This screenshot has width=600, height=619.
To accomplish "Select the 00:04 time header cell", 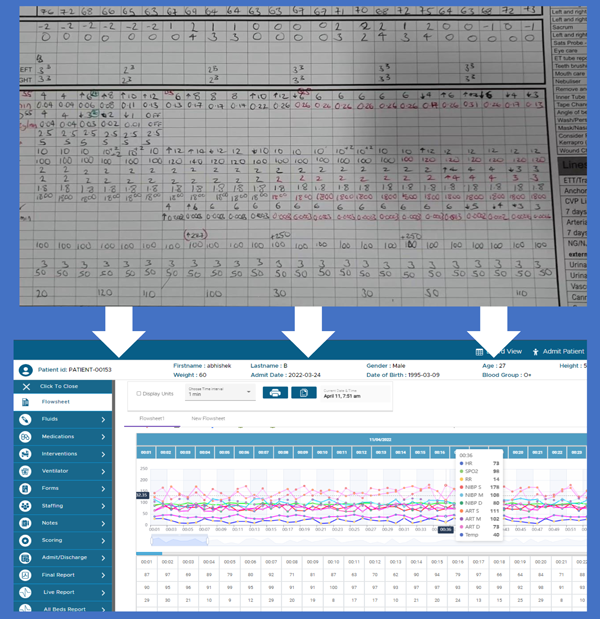I will click(x=204, y=452).
